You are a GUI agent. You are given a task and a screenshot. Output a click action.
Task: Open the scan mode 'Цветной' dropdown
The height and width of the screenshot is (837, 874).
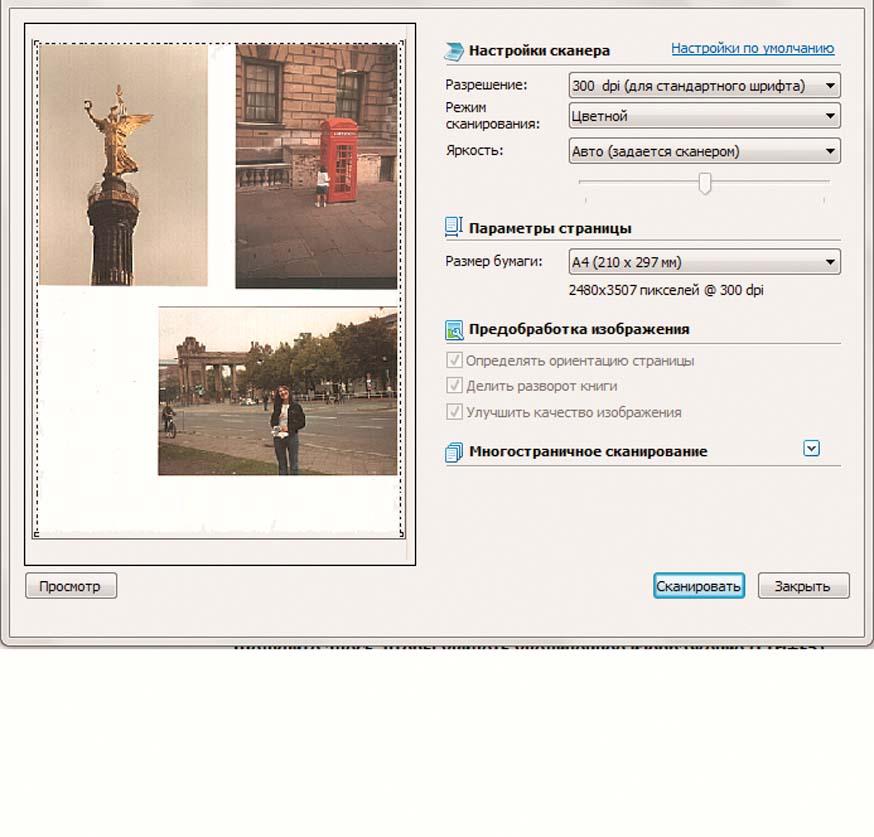(x=703, y=116)
